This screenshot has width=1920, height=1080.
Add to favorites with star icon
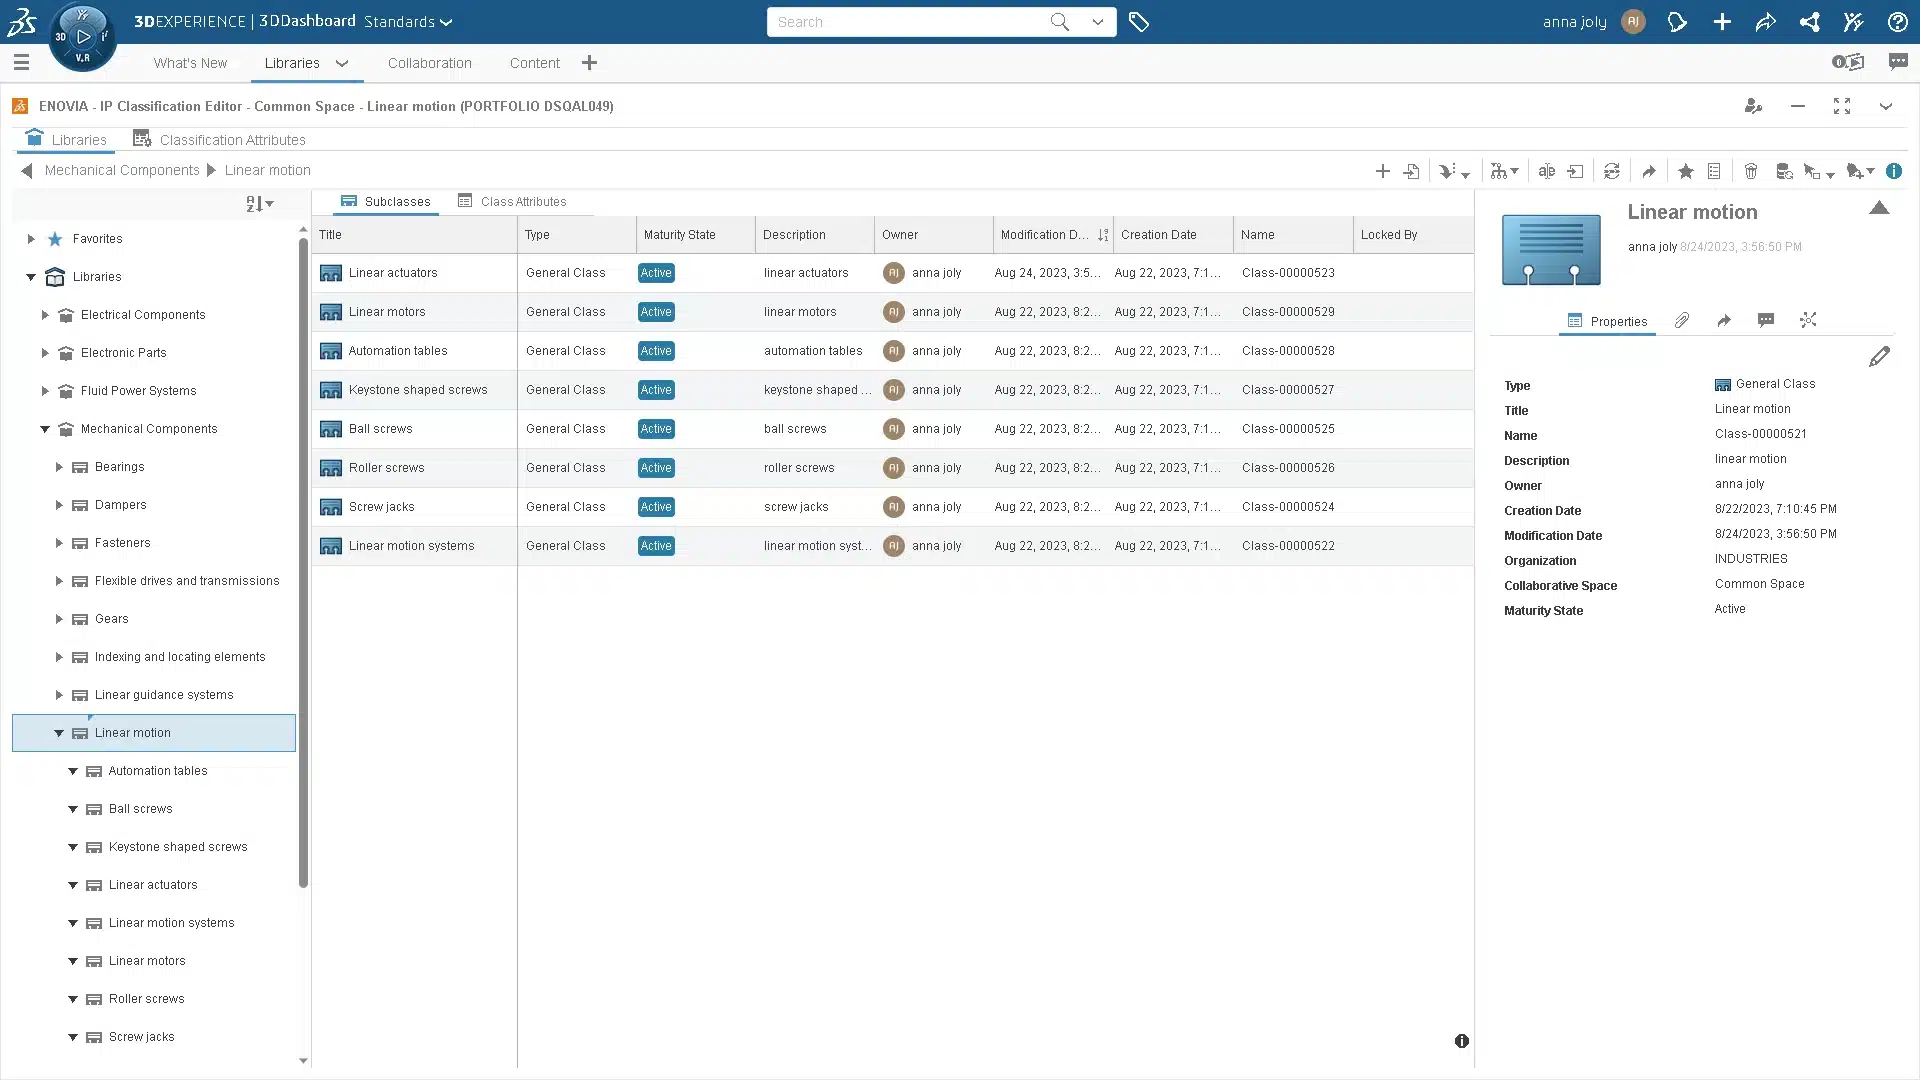click(x=1686, y=172)
